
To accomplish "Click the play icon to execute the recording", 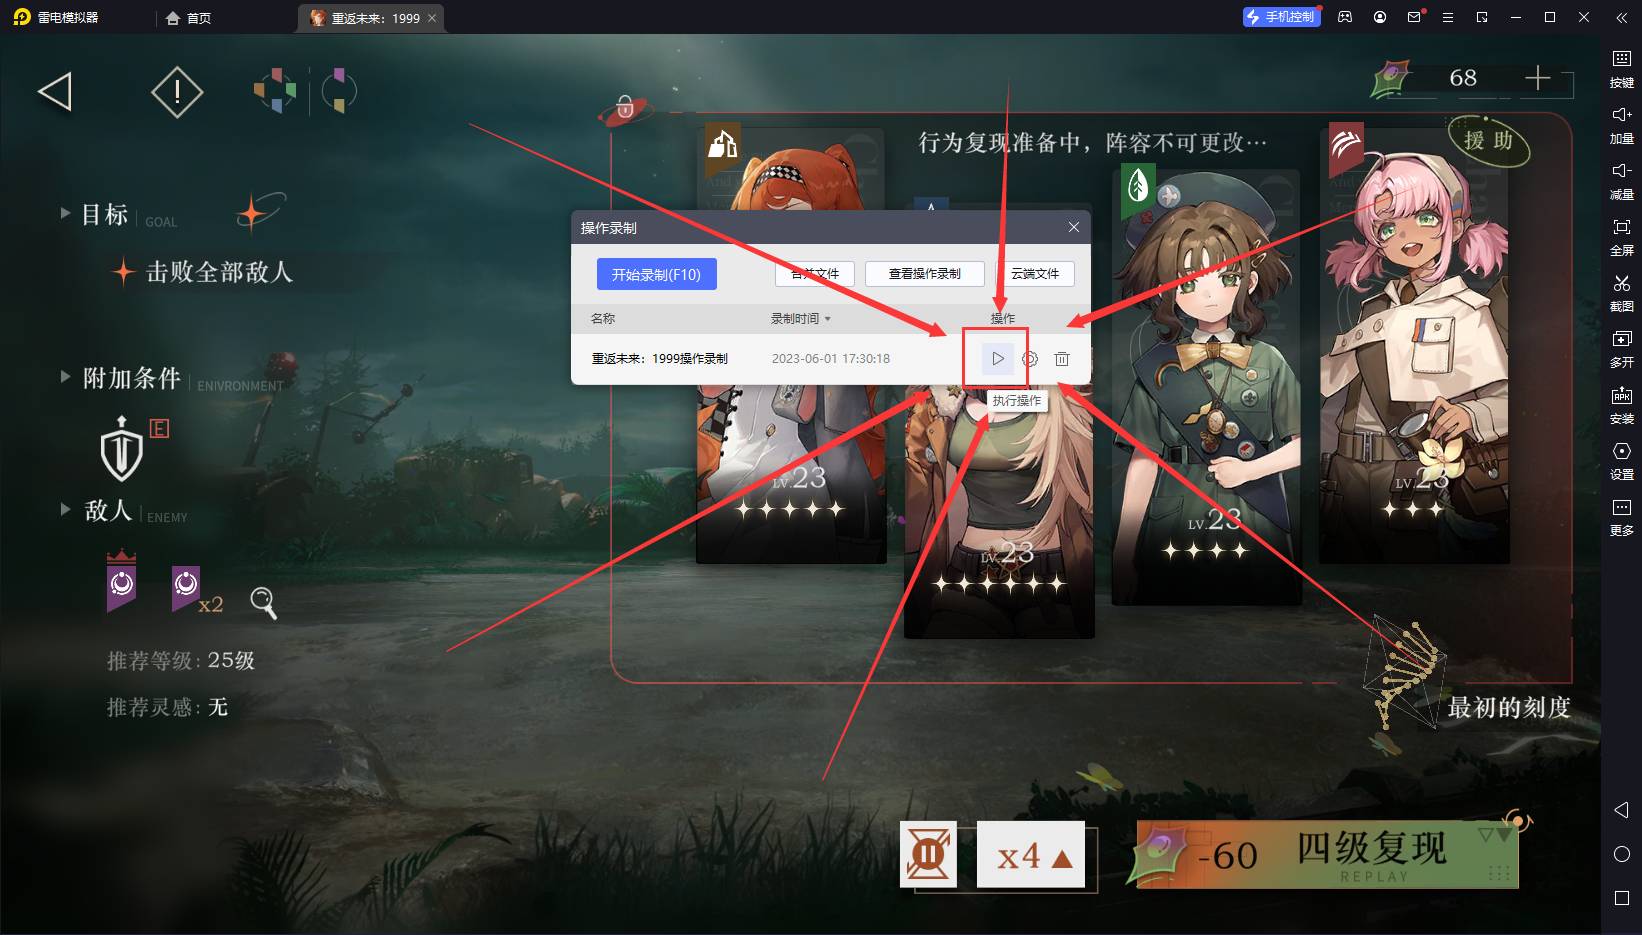I will coord(997,359).
